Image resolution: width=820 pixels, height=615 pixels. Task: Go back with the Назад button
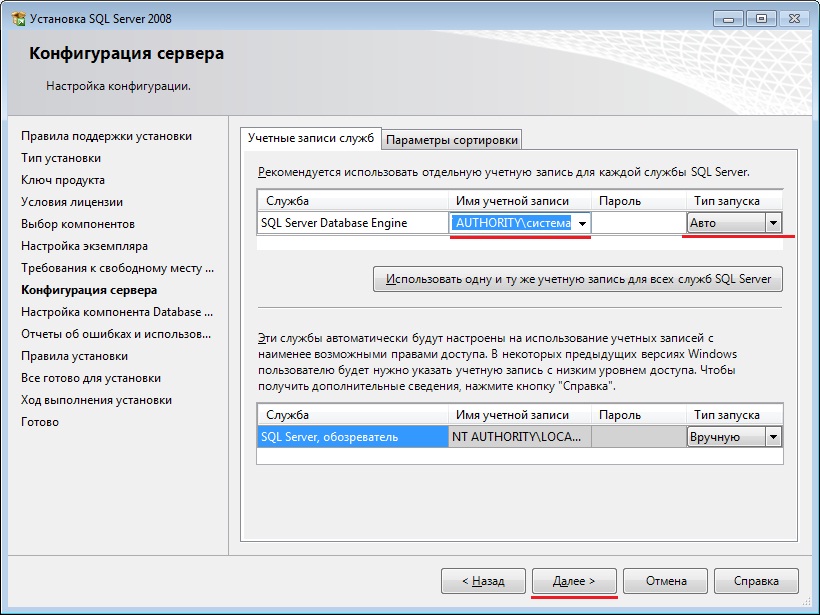(483, 581)
